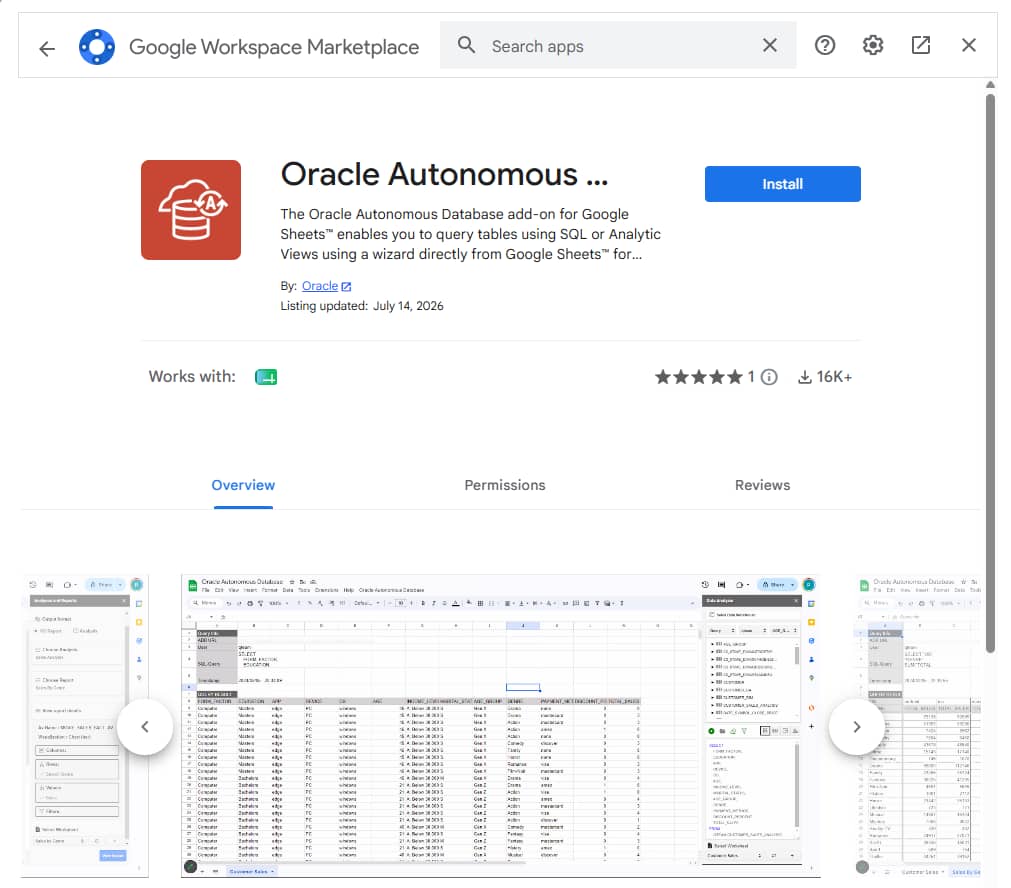
Task: Select the app description paragraph
Action: click(470, 234)
